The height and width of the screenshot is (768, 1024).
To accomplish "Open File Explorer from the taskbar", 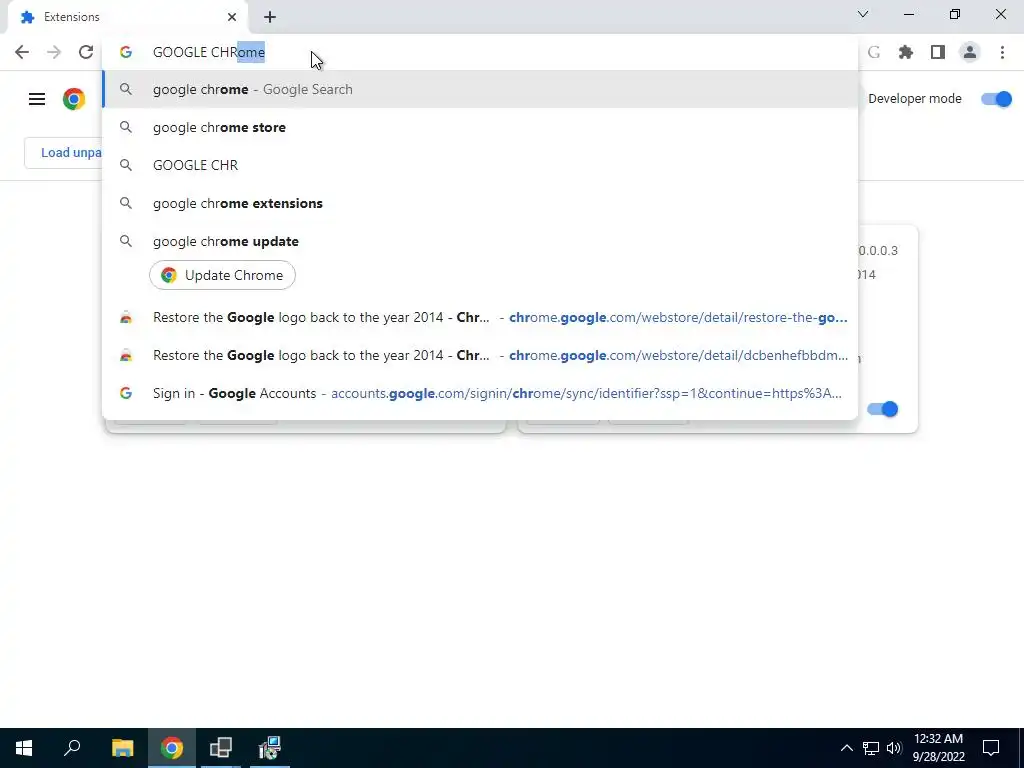I will [122, 748].
